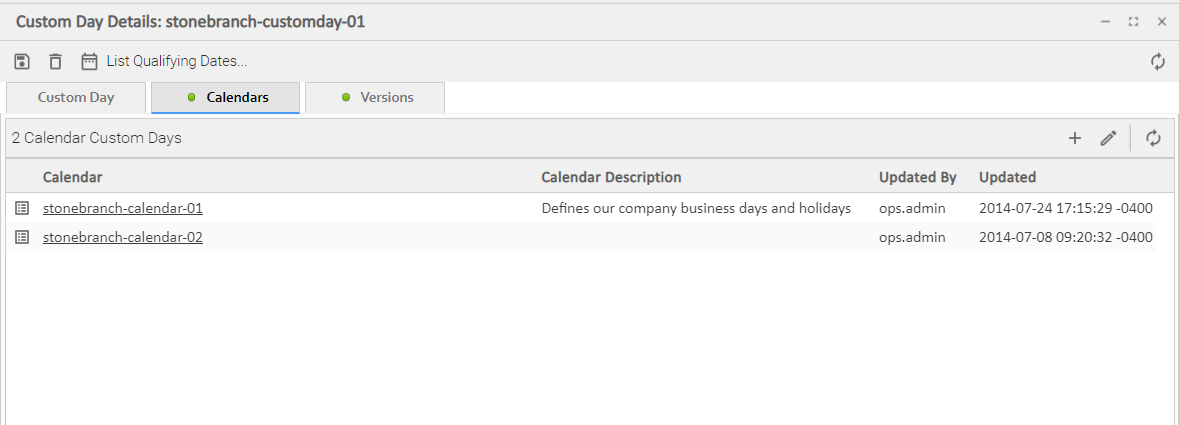Click the Delete trash icon
This screenshot has width=1180, height=425.
[55, 62]
